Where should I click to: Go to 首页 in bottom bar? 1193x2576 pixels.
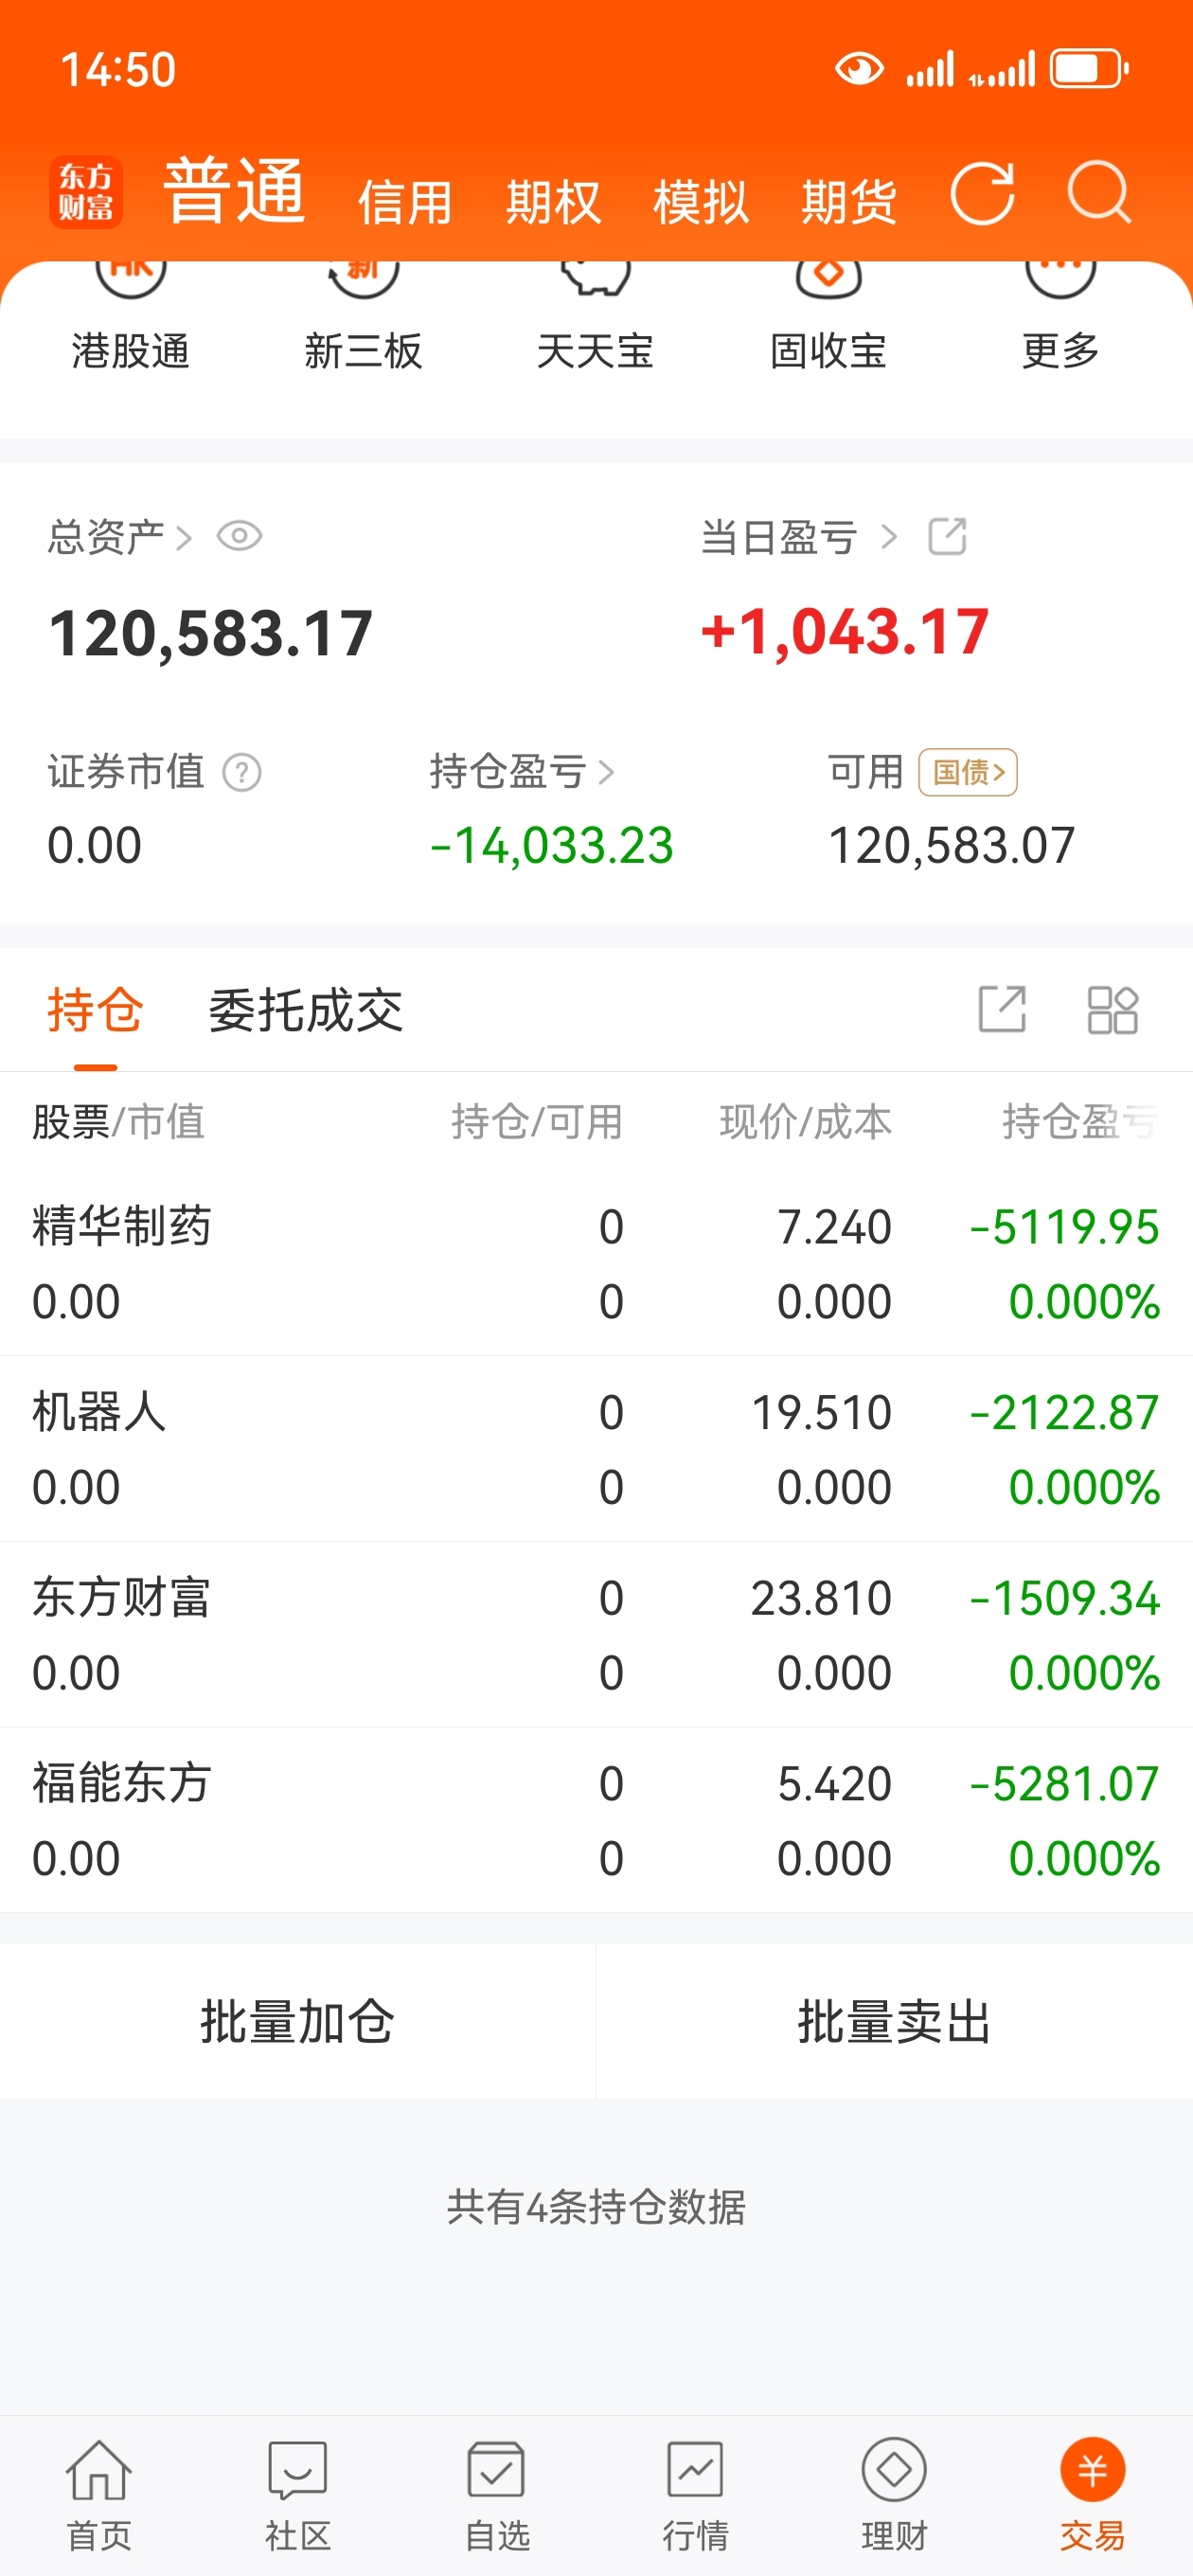coord(99,2495)
